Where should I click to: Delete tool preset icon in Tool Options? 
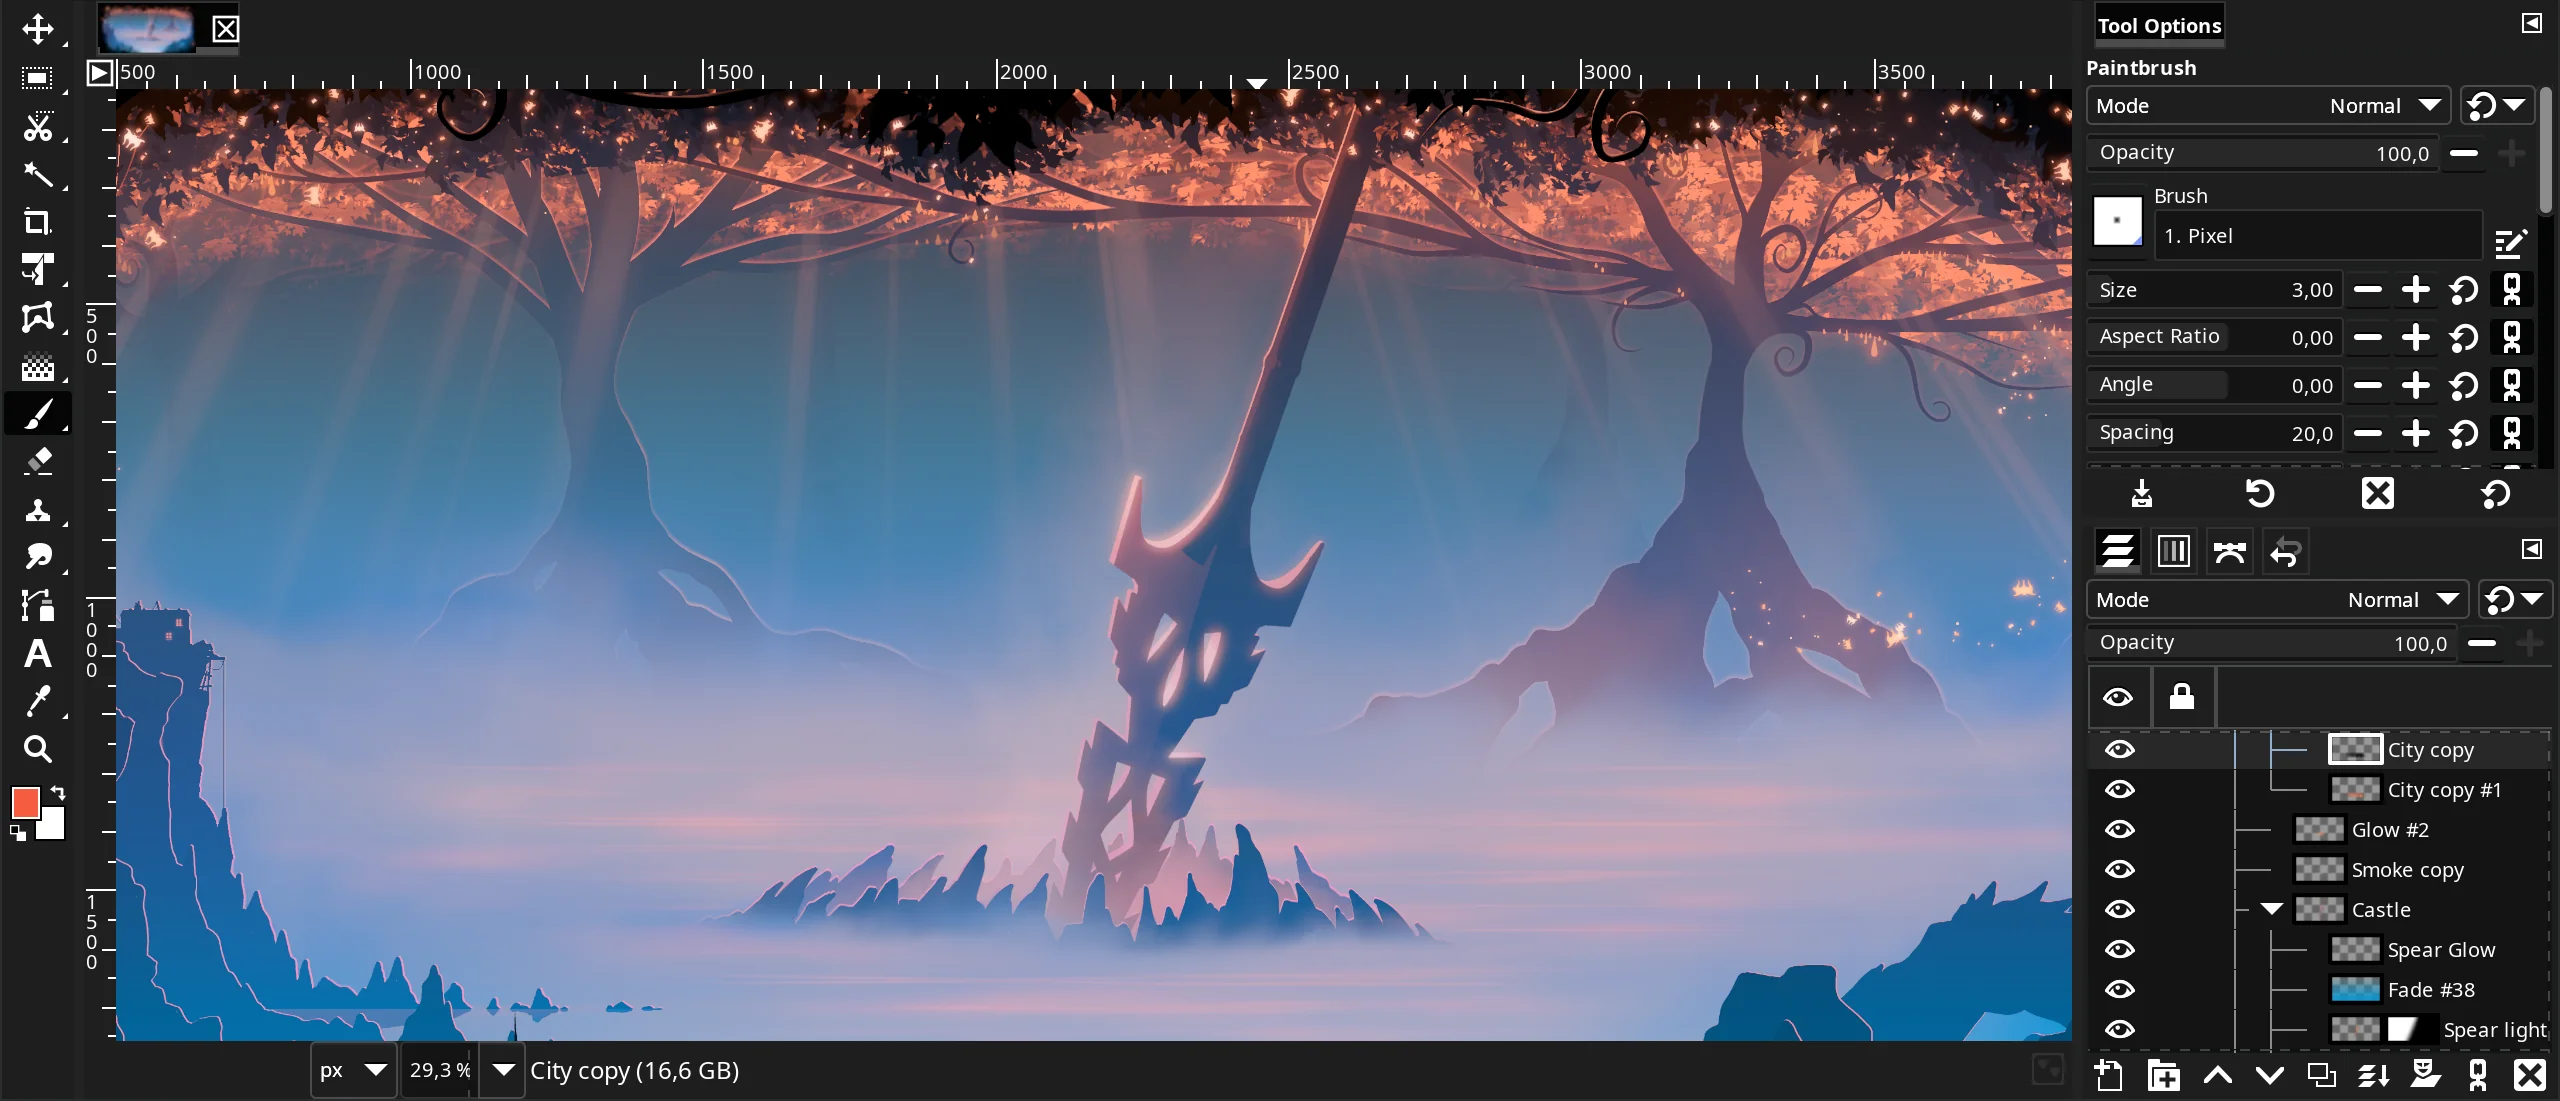coord(2377,493)
